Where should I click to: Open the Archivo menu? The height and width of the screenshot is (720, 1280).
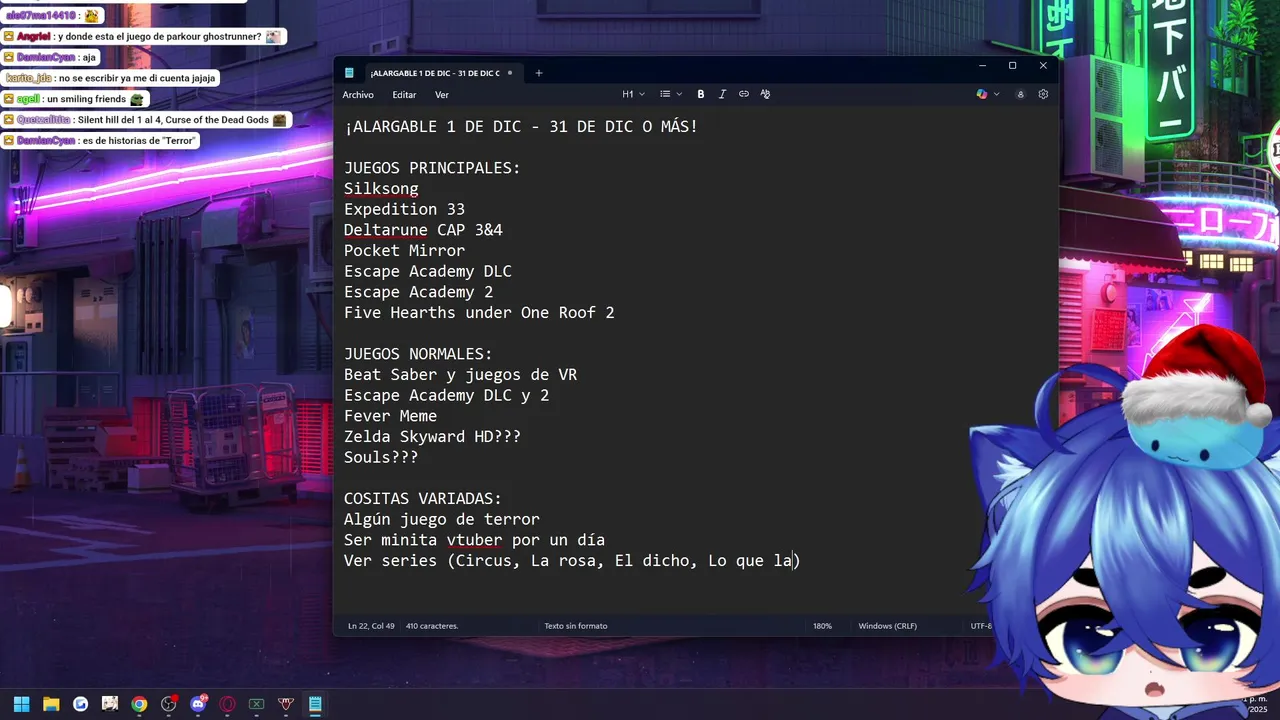pyautogui.click(x=358, y=95)
